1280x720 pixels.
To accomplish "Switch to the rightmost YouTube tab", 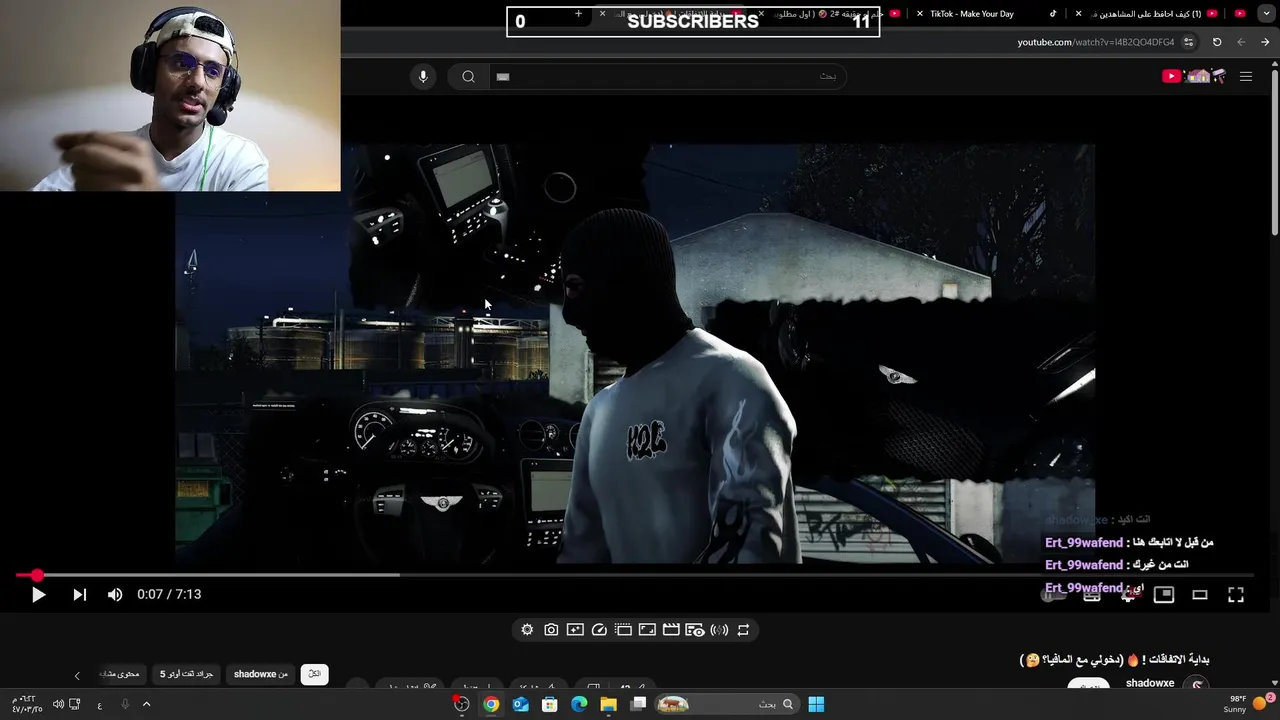I will coord(1241,14).
